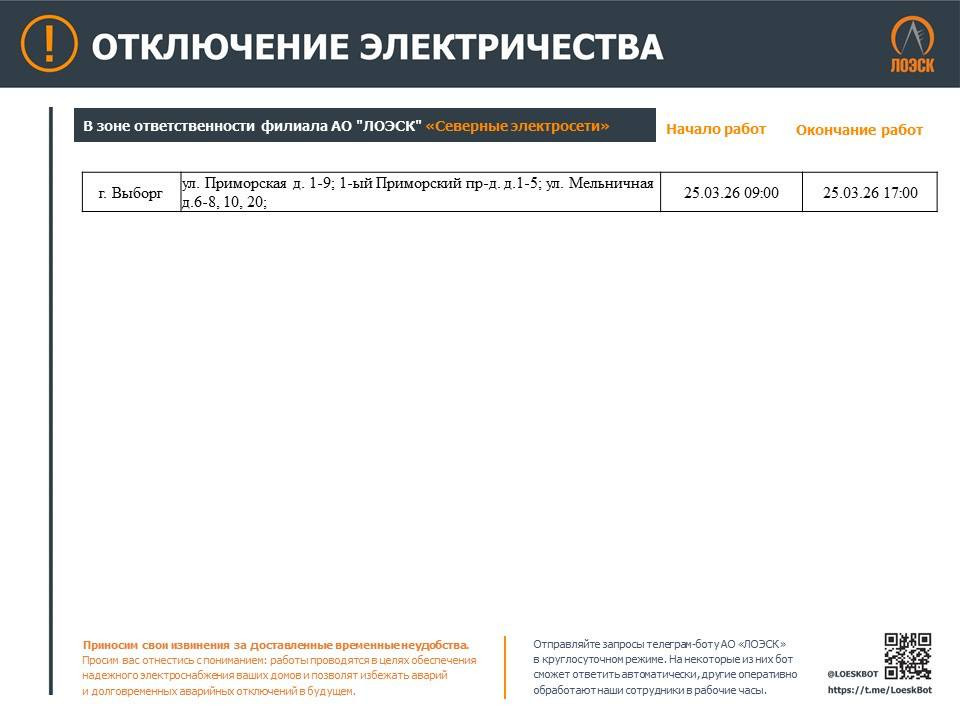This screenshot has width=960, height=720.
Task: Click the Начало работ column header
Action: coord(716,129)
